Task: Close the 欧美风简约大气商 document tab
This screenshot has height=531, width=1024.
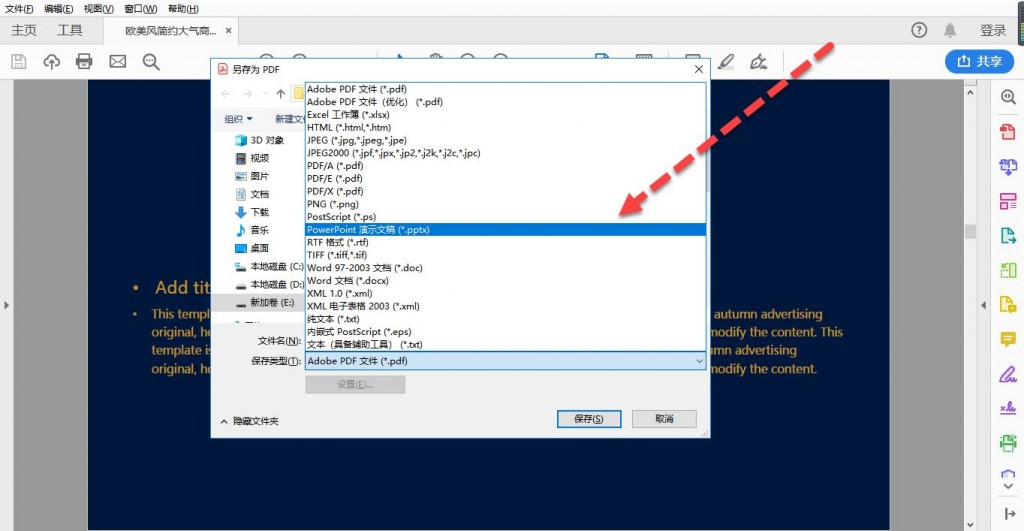Action: pyautogui.click(x=229, y=30)
